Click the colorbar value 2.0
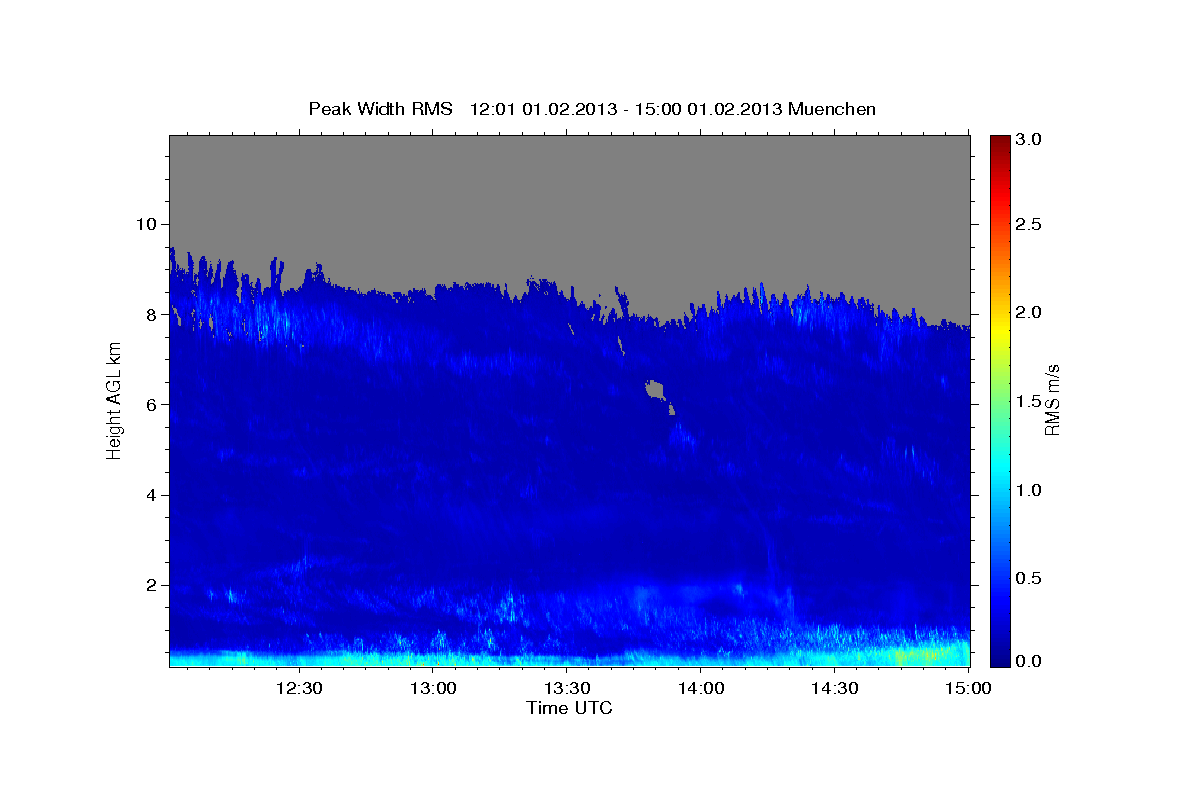Image resolution: width=1200 pixels, height=800 pixels. point(1029,312)
